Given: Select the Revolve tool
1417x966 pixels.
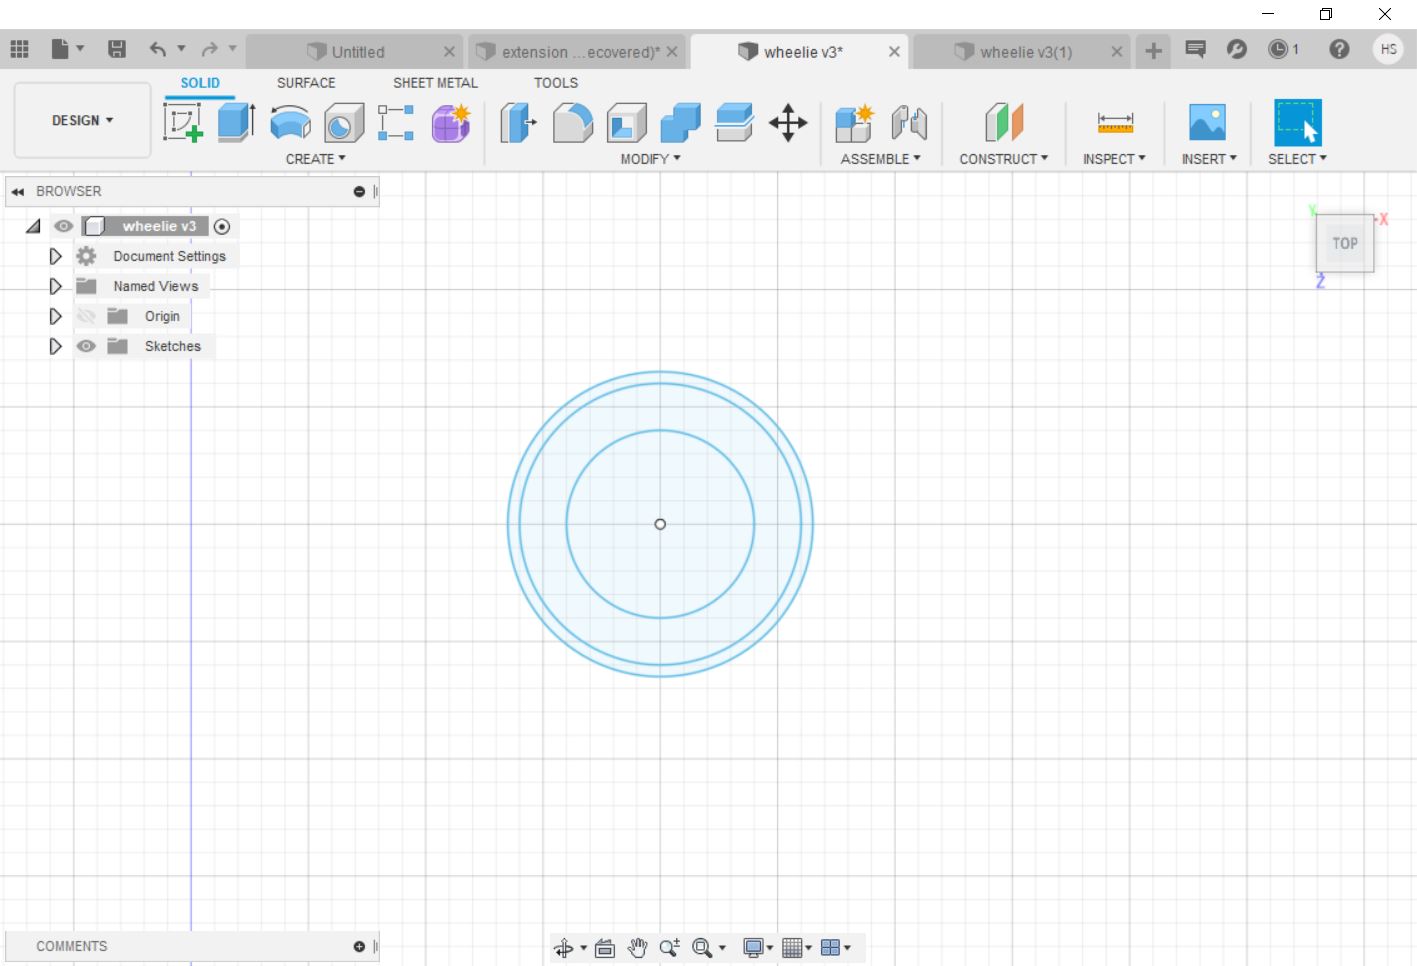Looking at the screenshot, I should (x=290, y=122).
